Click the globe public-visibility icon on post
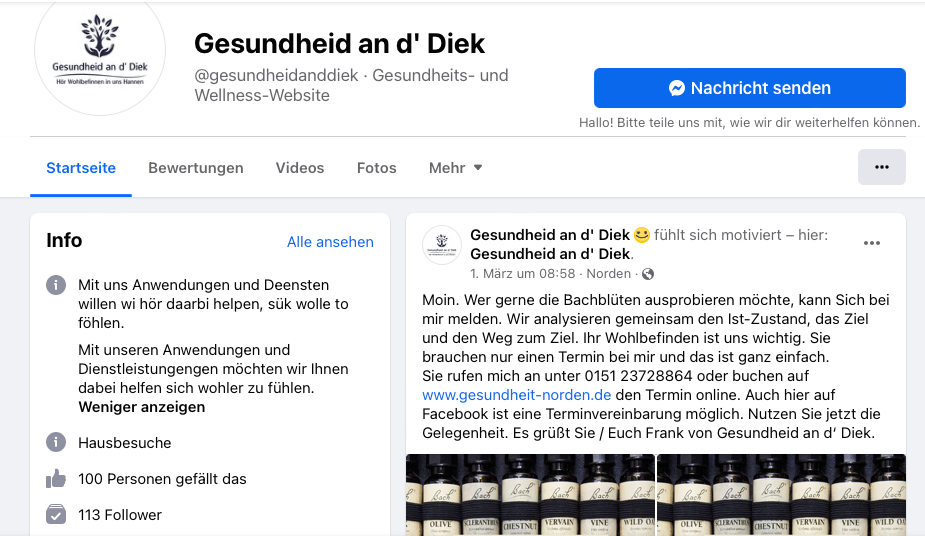 [x=648, y=274]
